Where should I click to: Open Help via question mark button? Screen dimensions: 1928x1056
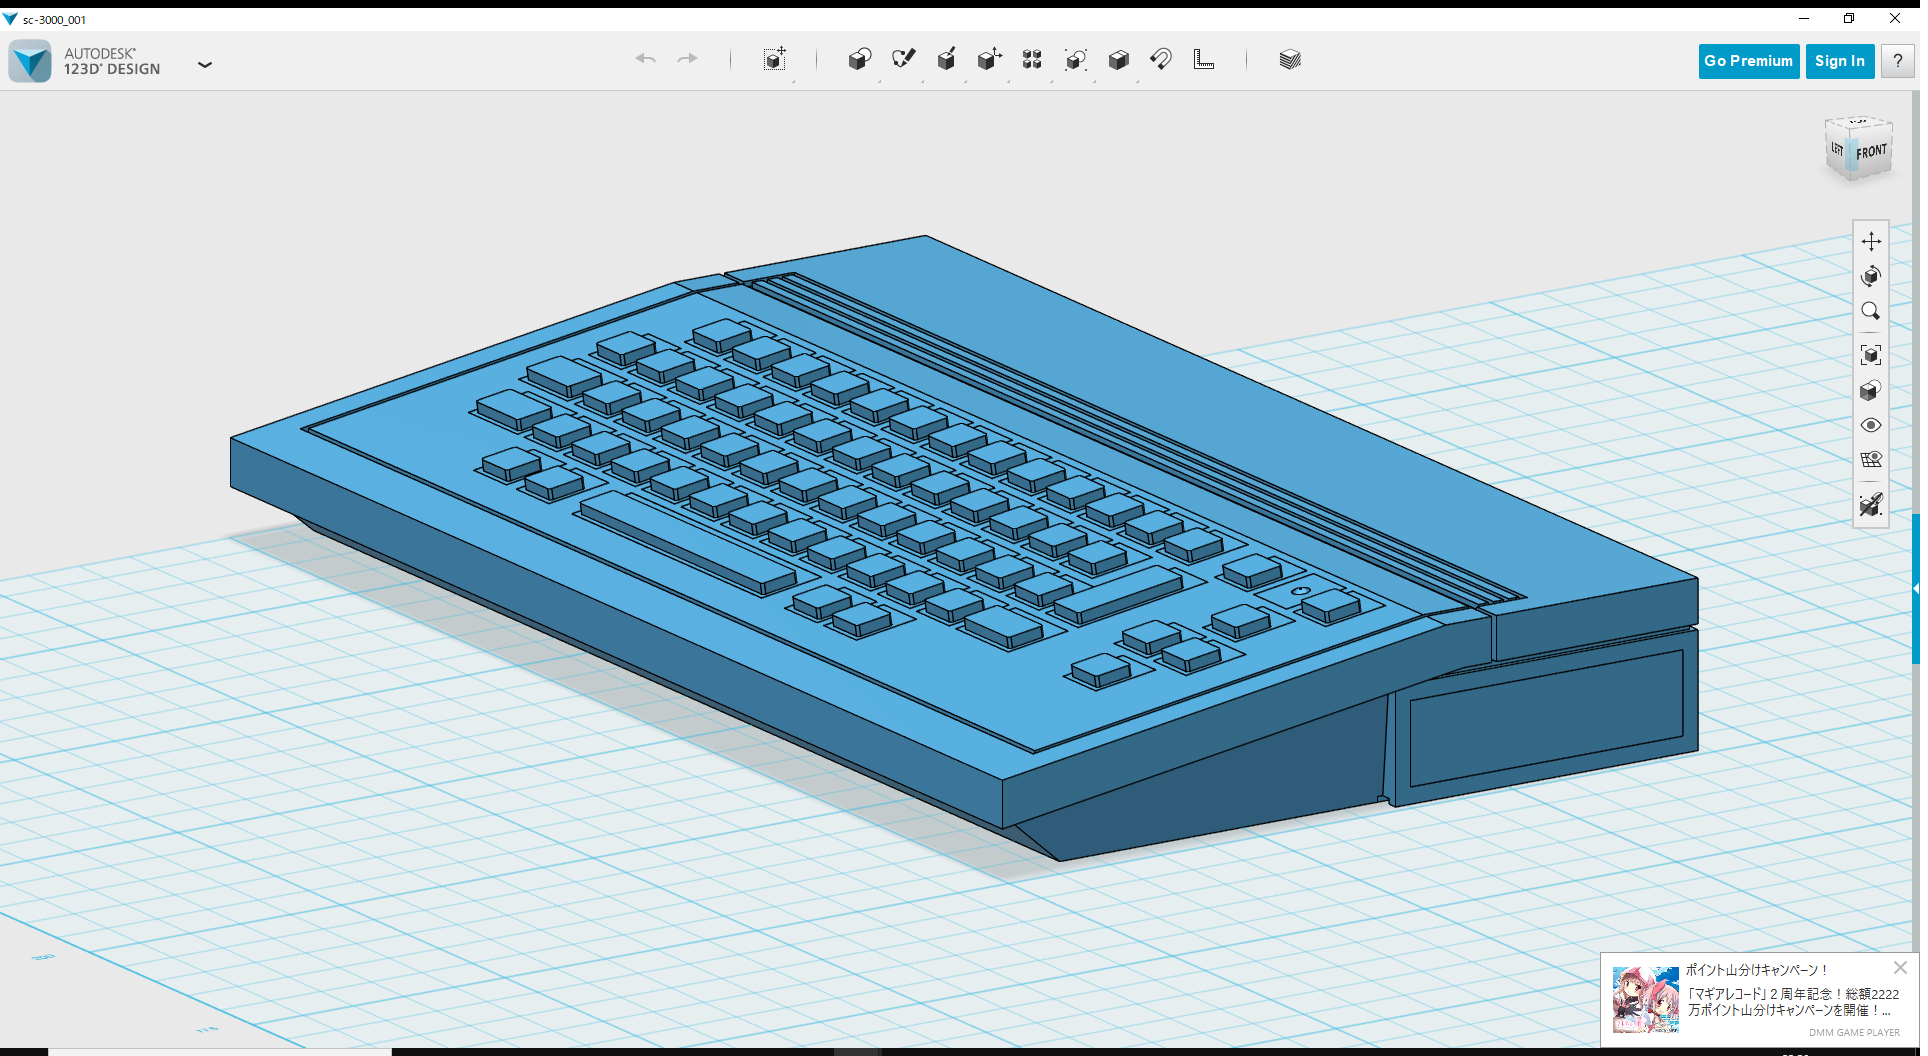tap(1897, 61)
